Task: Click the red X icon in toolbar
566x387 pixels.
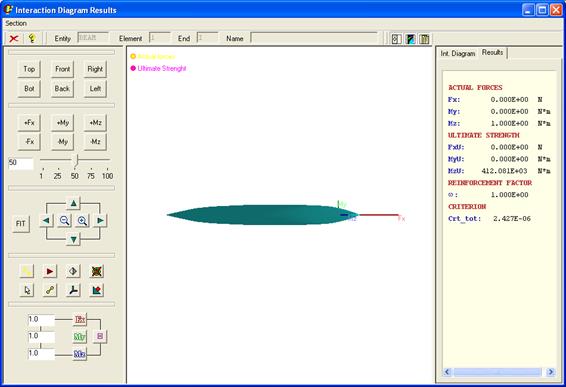Action: [14, 38]
